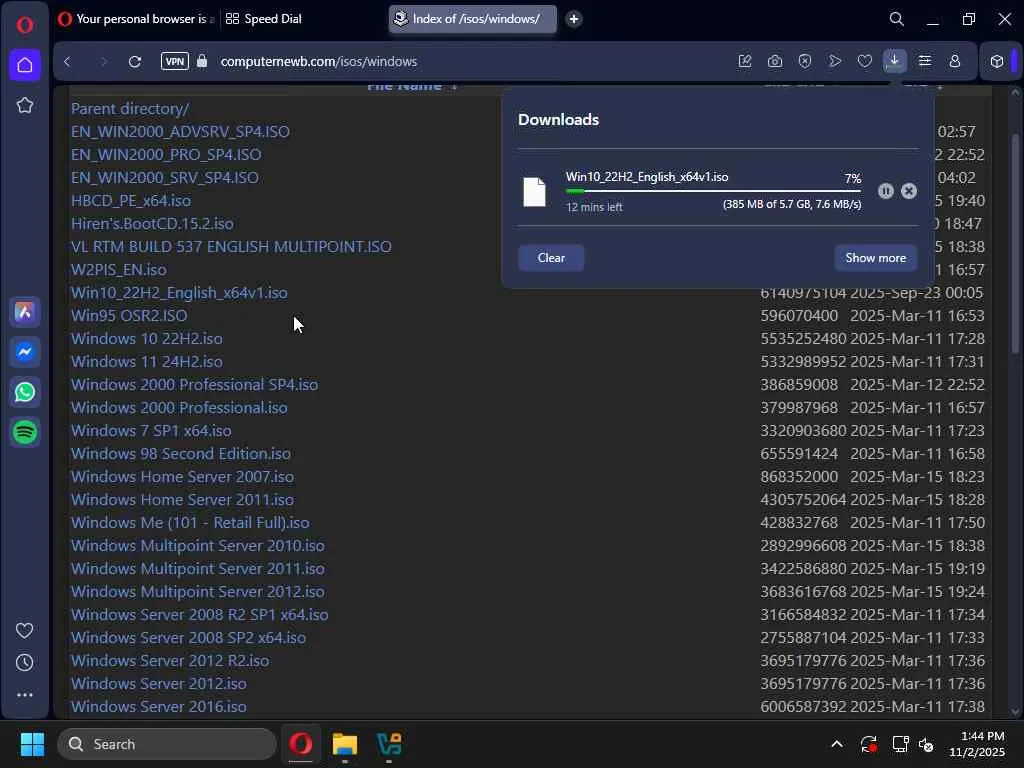1024x768 pixels.
Task: Click the Home sidebar icon
Action: (x=25, y=65)
